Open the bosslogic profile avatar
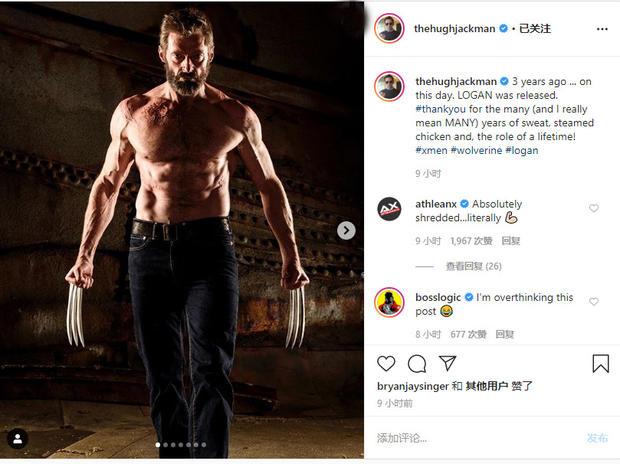 click(x=389, y=302)
